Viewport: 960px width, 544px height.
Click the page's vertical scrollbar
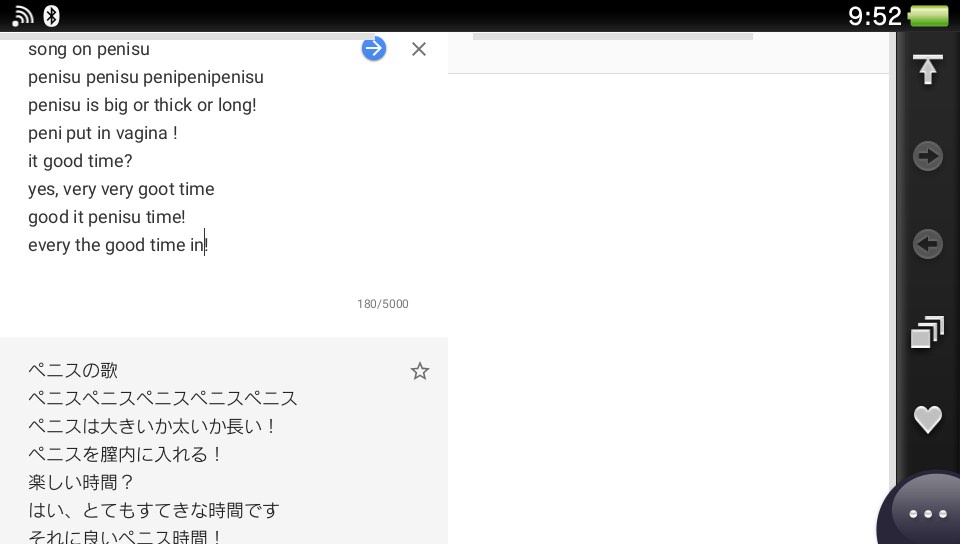892,260
